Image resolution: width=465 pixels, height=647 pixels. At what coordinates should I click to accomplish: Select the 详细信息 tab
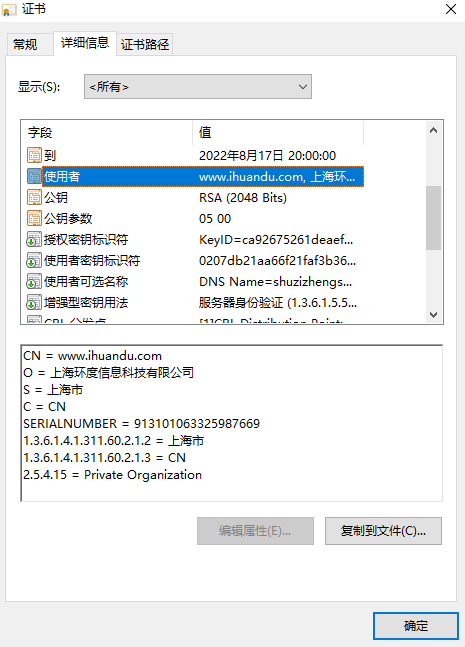(x=85, y=43)
